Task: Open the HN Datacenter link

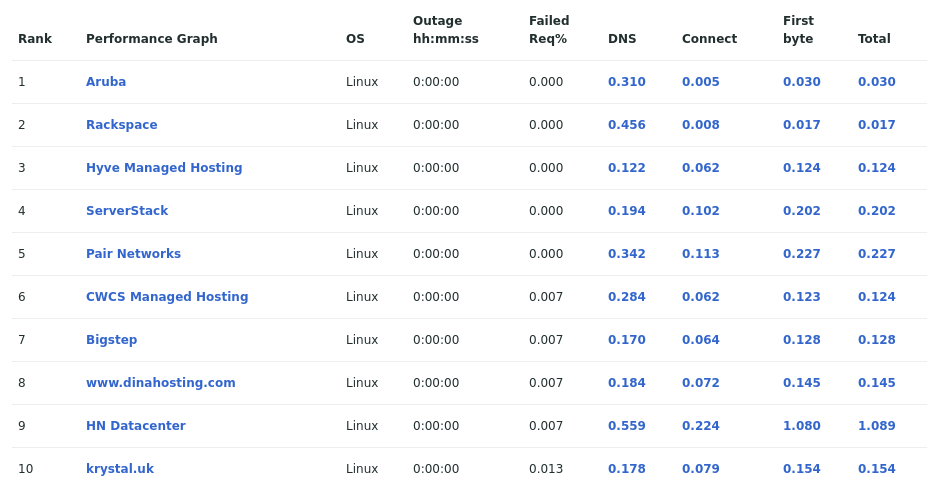Action: point(136,426)
